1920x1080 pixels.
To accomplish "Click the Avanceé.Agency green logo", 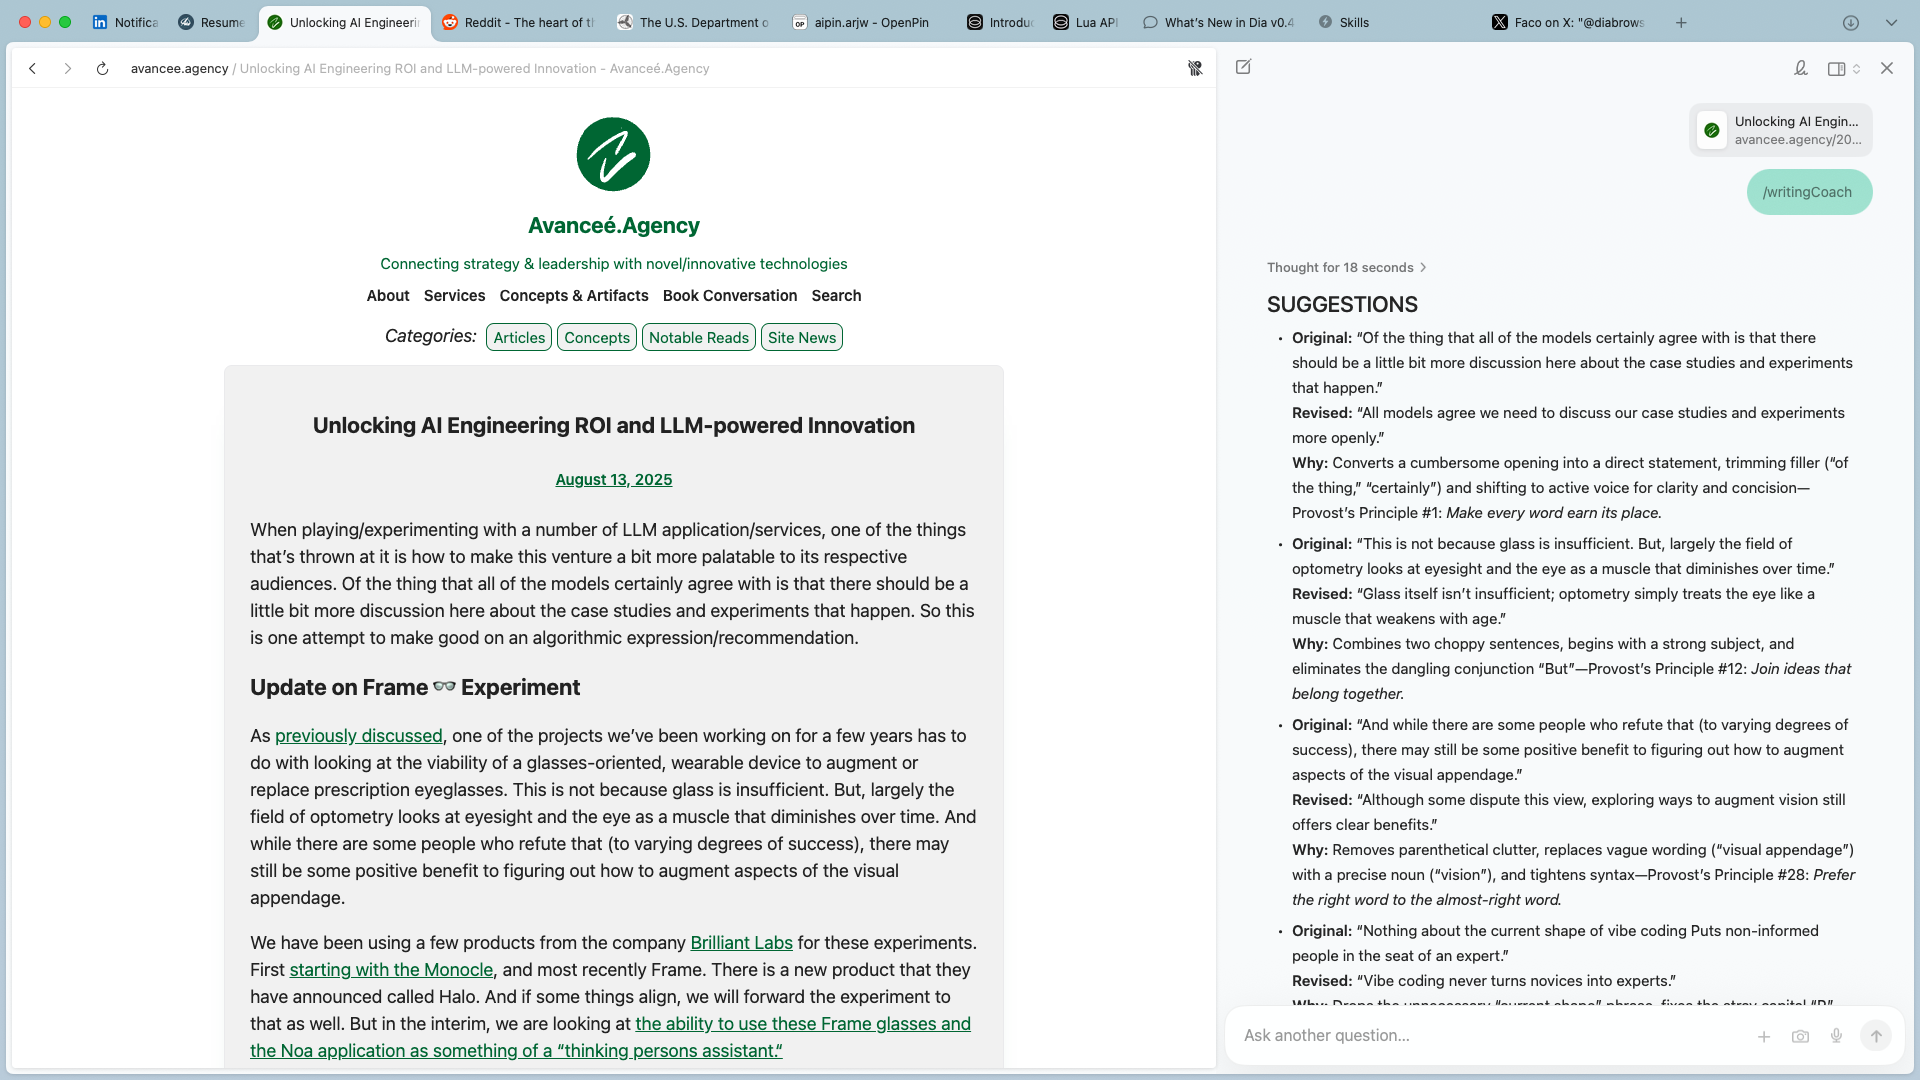I will [613, 154].
